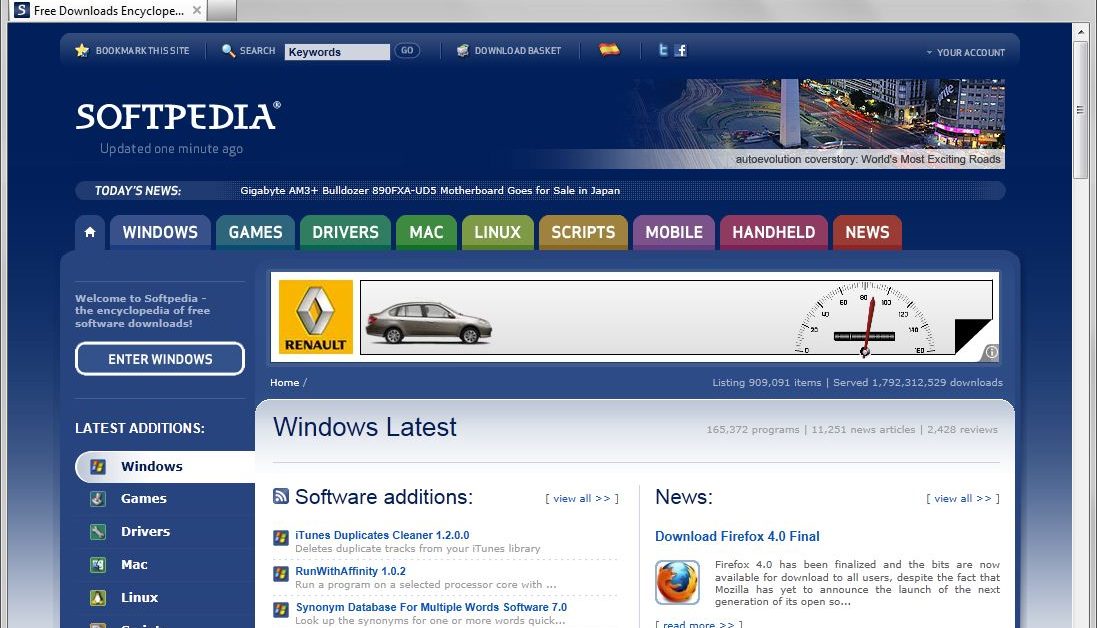Image resolution: width=1097 pixels, height=628 pixels.
Task: Click view all link under News
Action: point(963,499)
